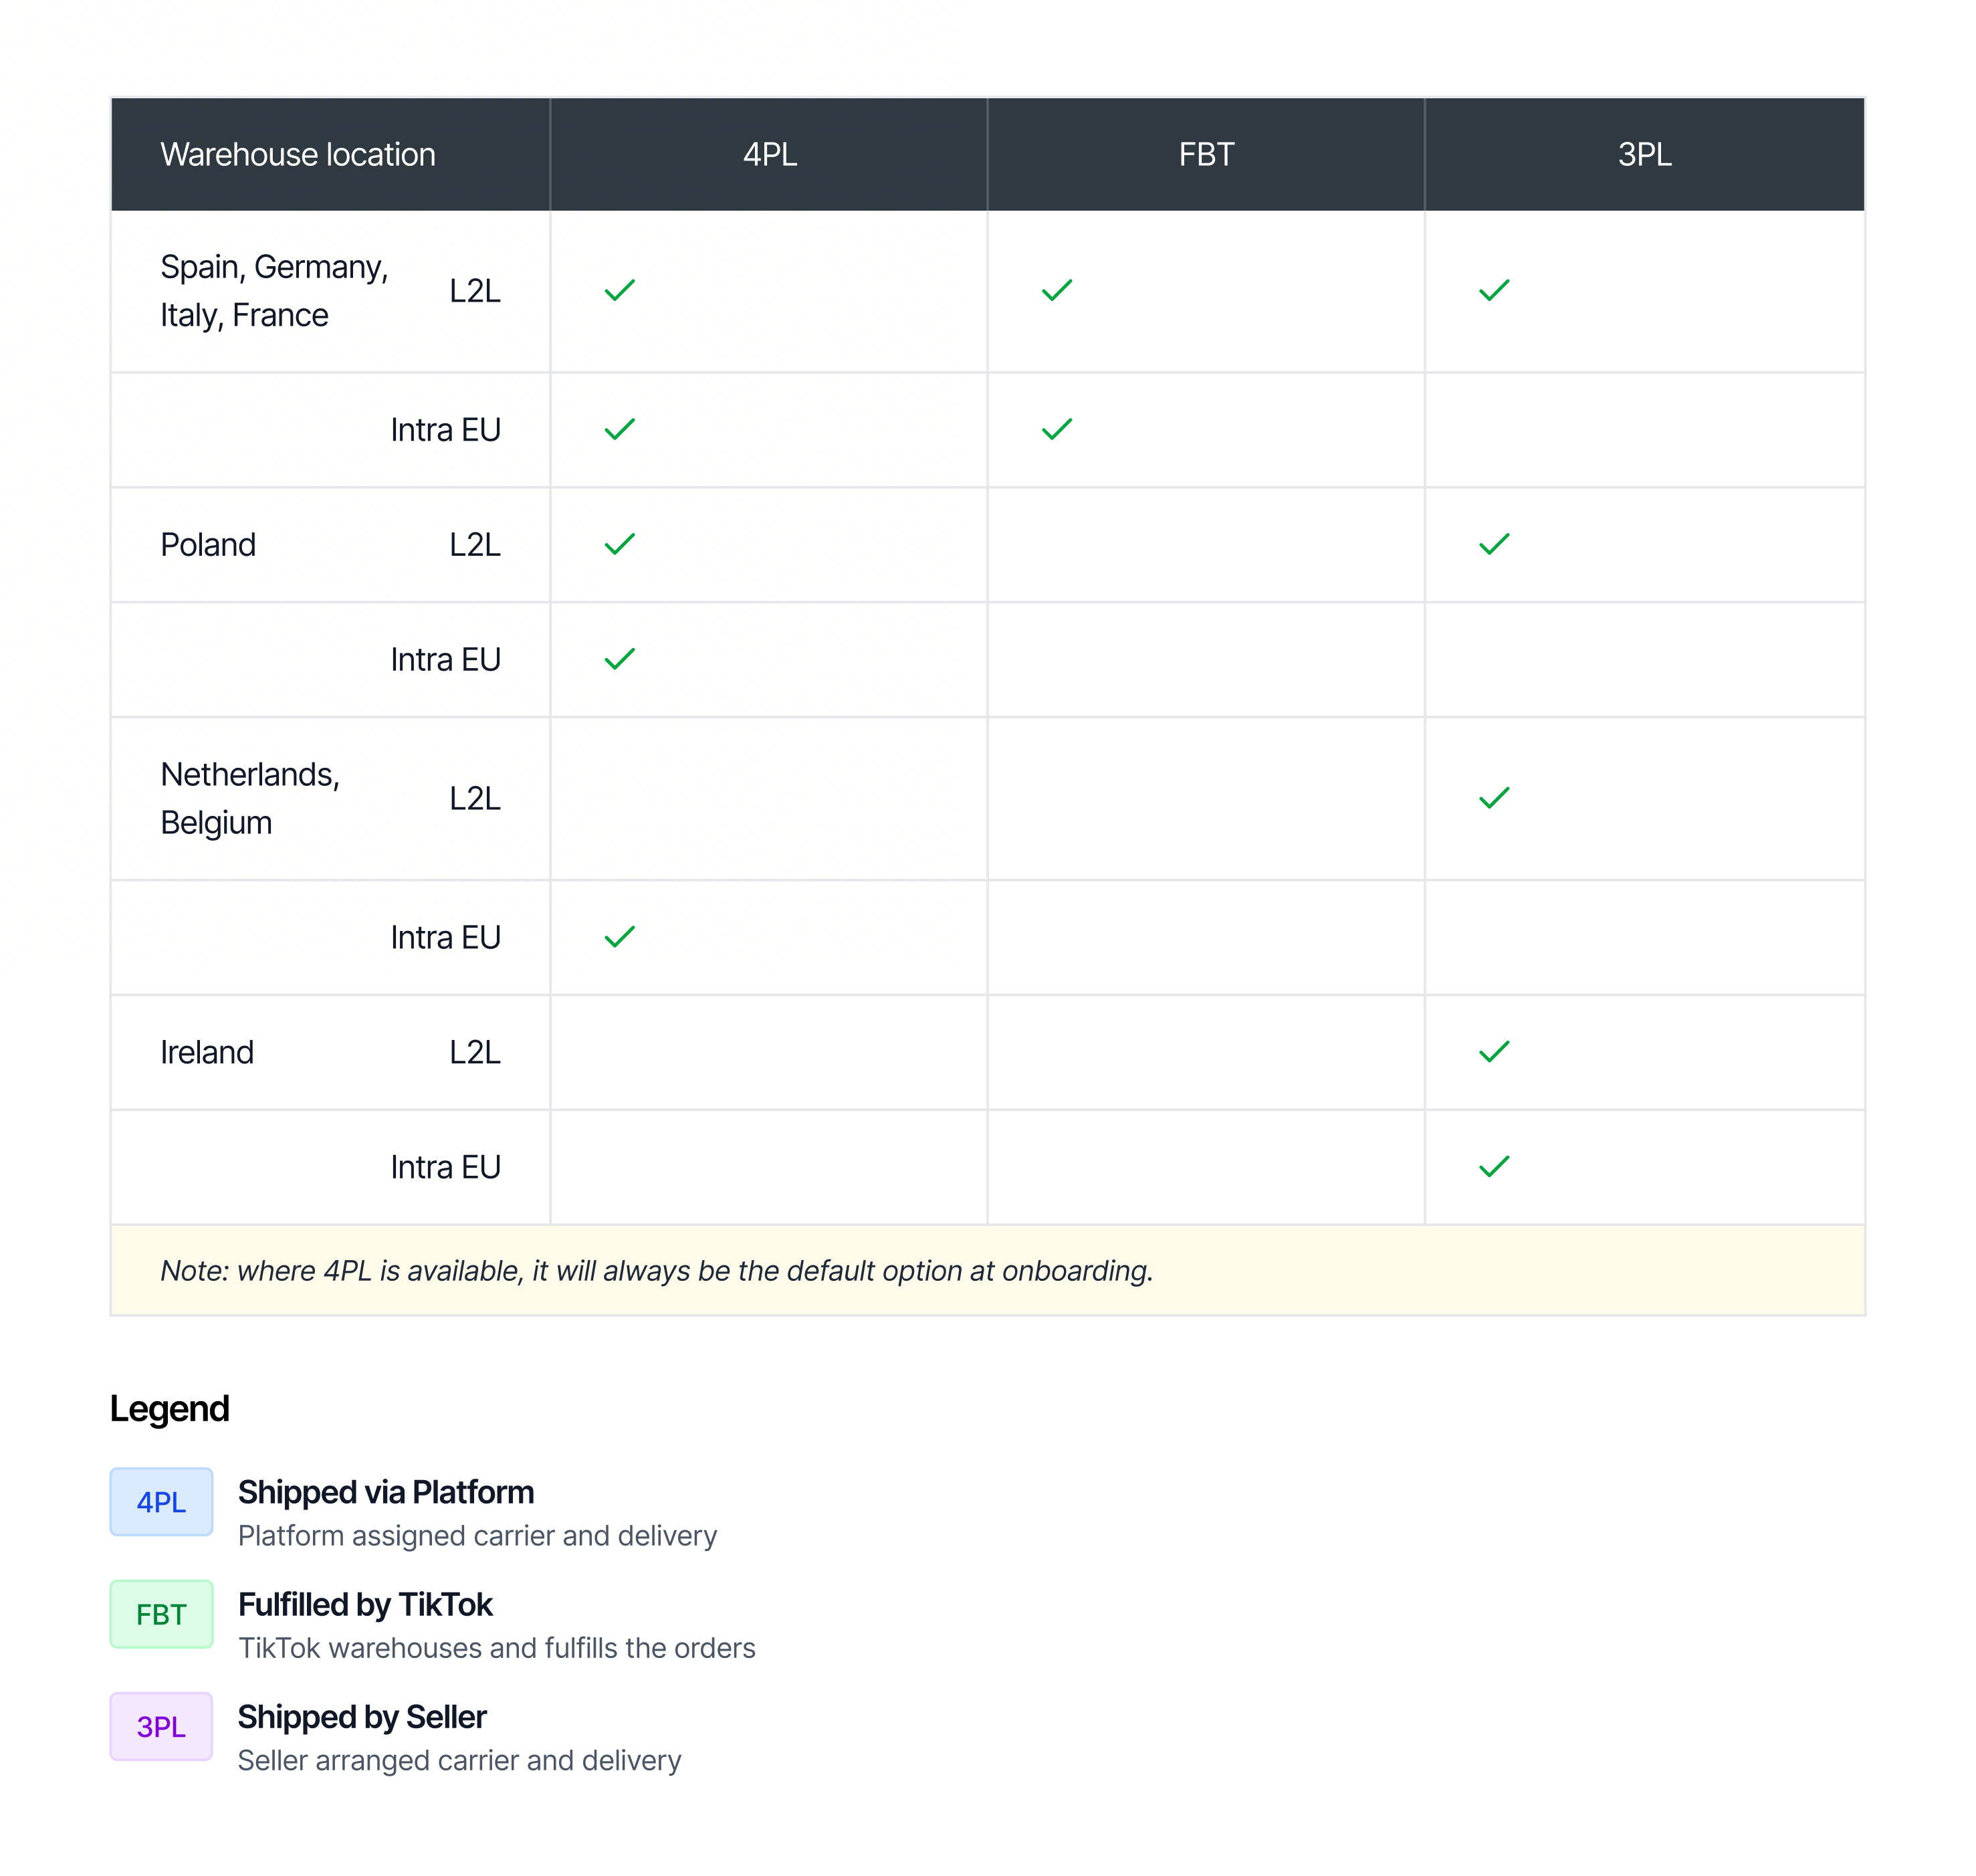Click the 4PL checkmark in the Poland L2L row
The width and height of the screenshot is (1976, 1876).
(x=619, y=544)
